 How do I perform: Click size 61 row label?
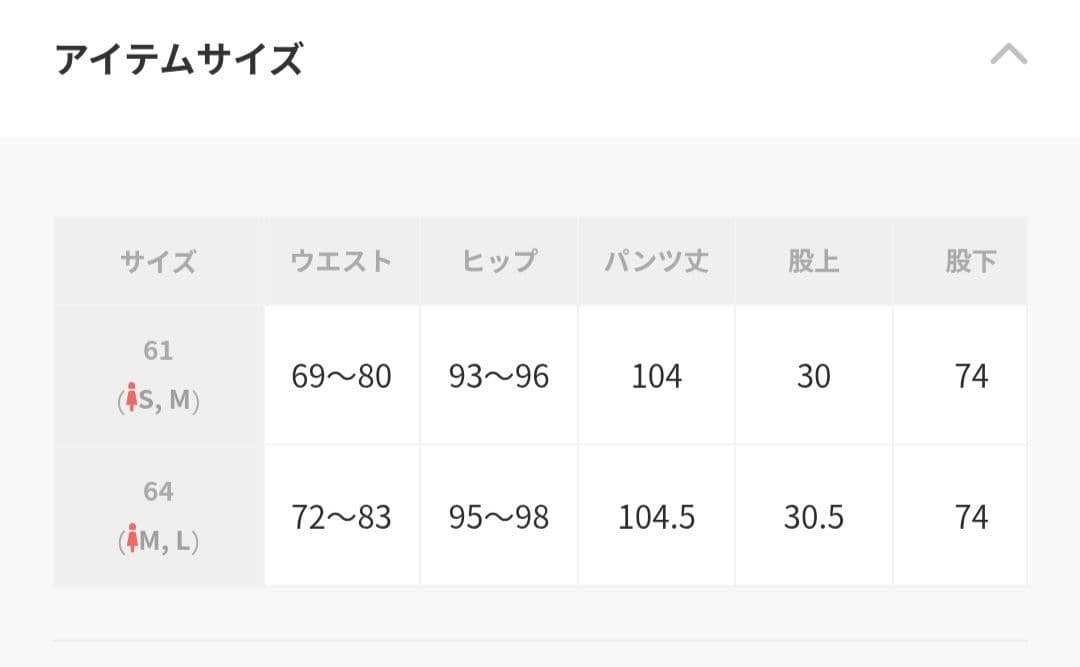(158, 376)
